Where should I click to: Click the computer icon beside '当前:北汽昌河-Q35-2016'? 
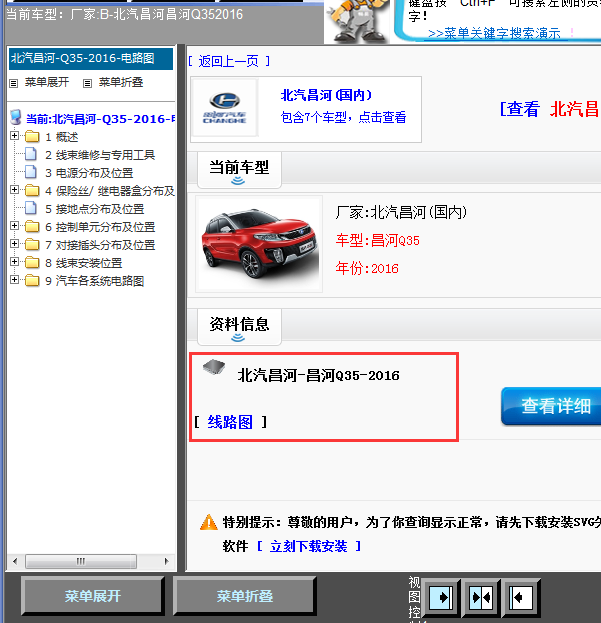coord(15,117)
